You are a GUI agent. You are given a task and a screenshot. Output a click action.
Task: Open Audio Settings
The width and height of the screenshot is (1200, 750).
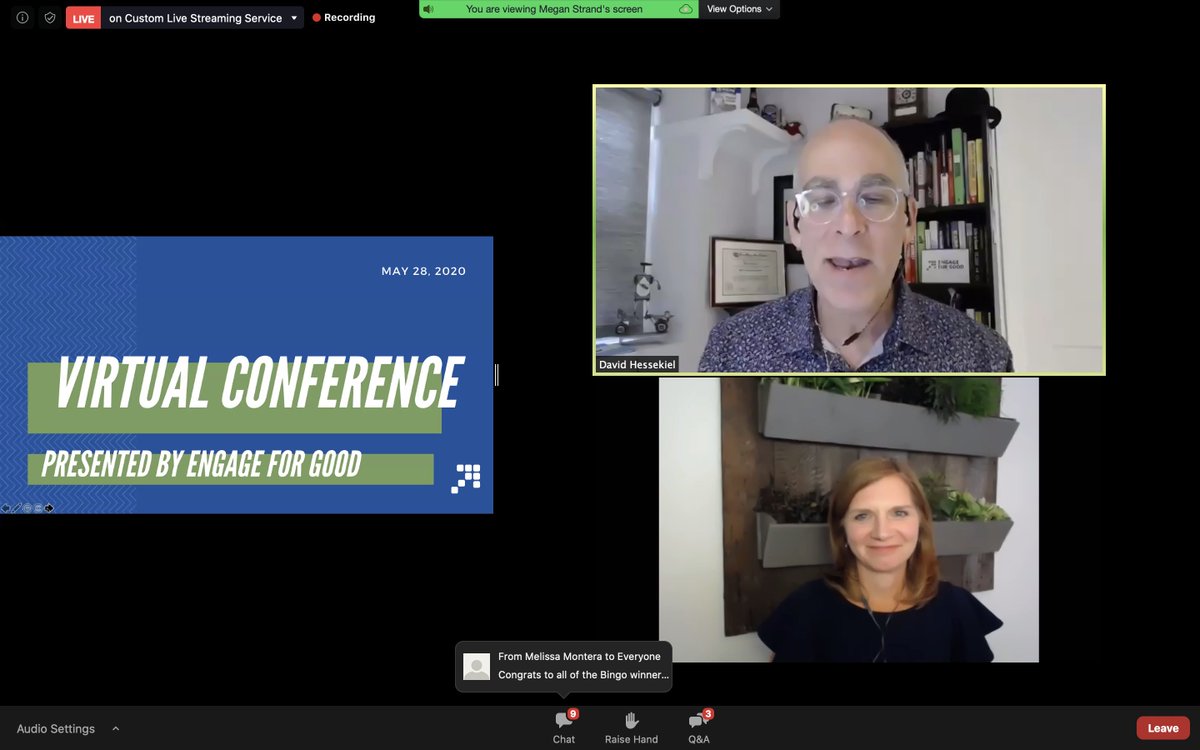56,729
